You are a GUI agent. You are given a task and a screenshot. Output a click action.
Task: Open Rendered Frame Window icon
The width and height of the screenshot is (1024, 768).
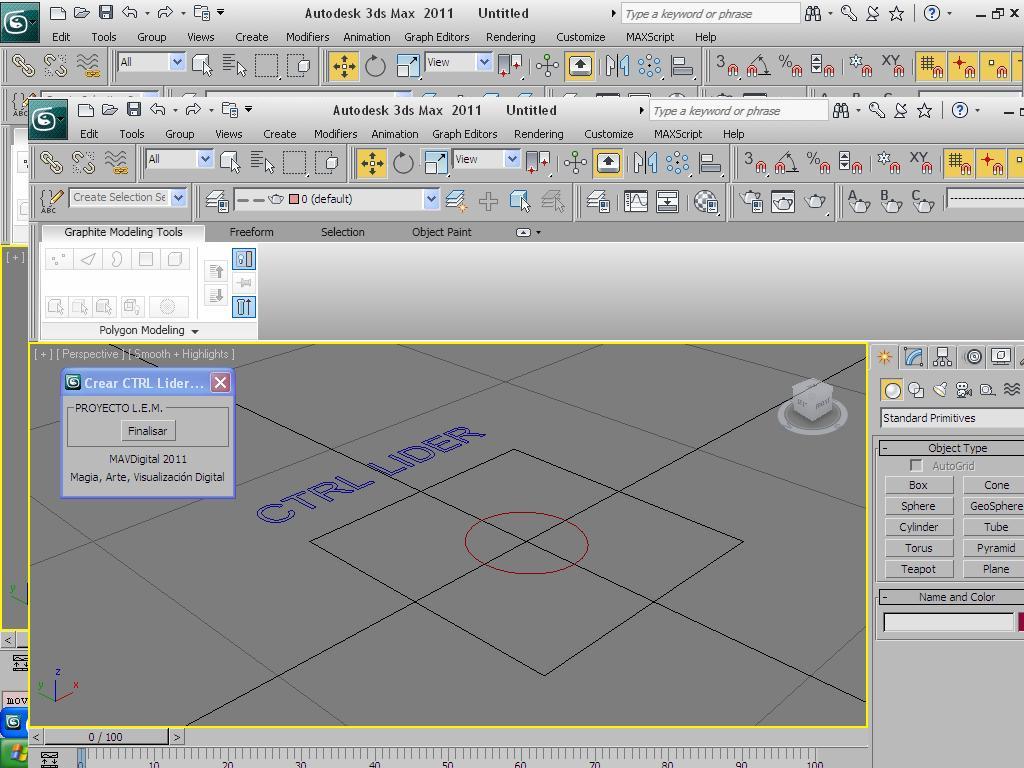click(782, 200)
